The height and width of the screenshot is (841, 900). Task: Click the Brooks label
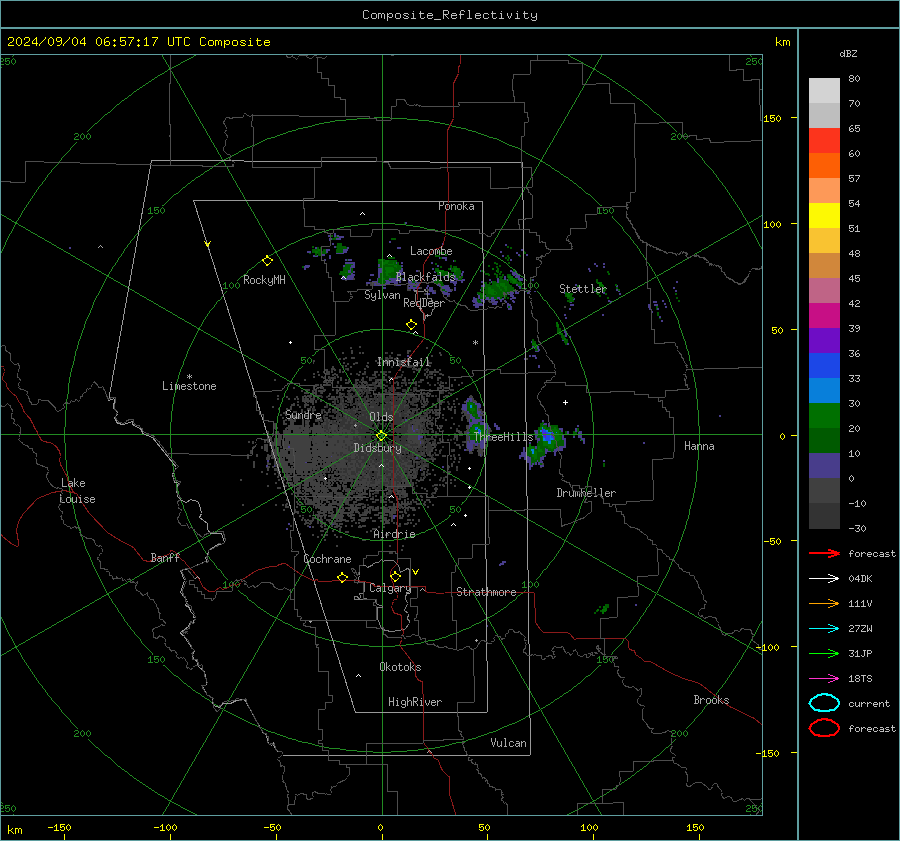pos(711,700)
